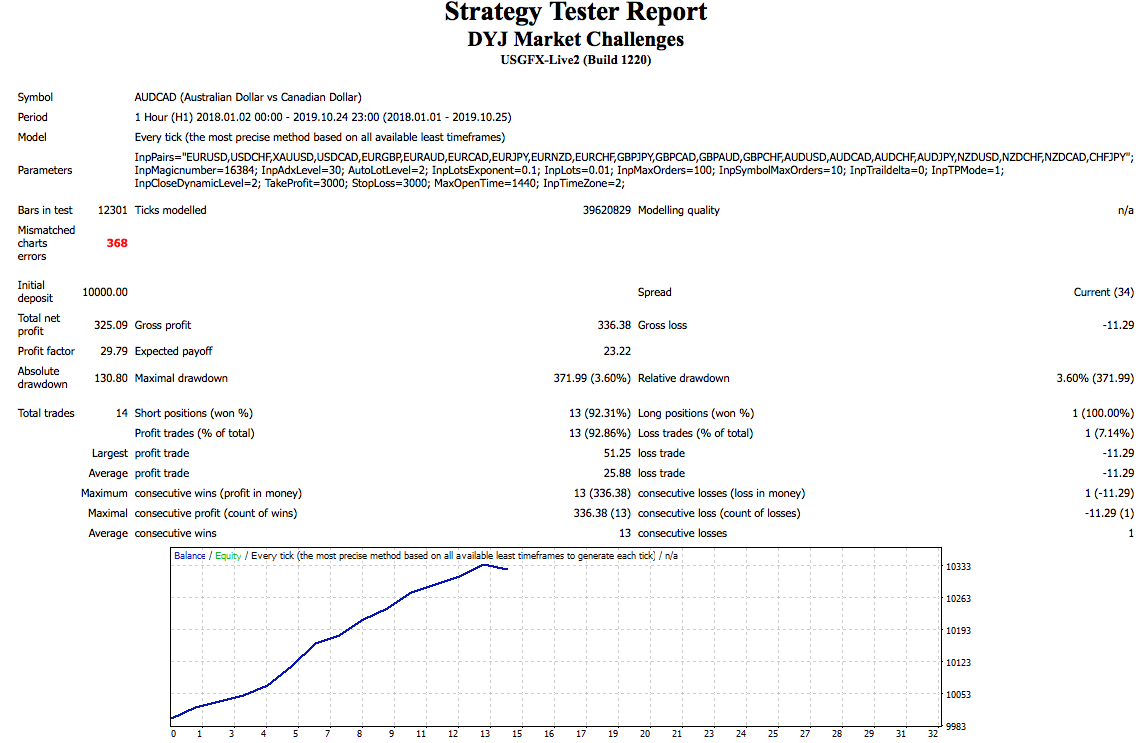Select the Initial deposit 10000.00 value
The image size is (1146, 743).
[x=105, y=292]
